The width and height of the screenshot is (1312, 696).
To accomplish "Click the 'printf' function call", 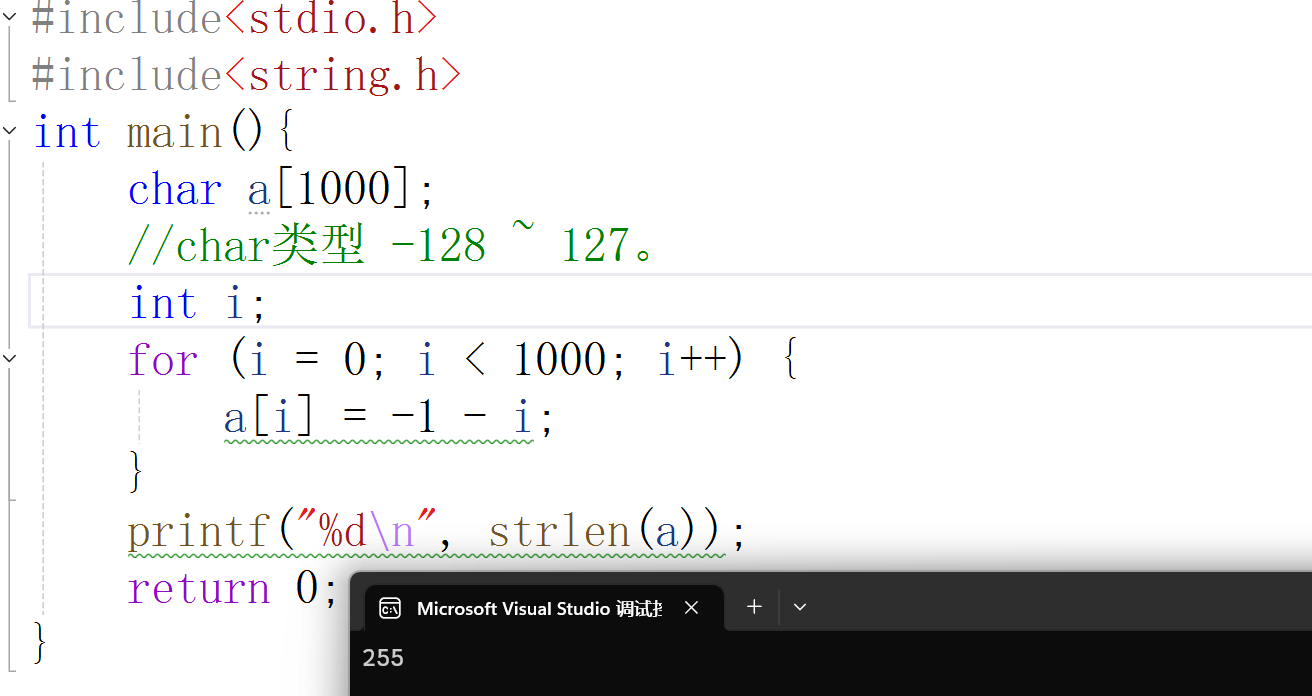I will tap(199, 530).
